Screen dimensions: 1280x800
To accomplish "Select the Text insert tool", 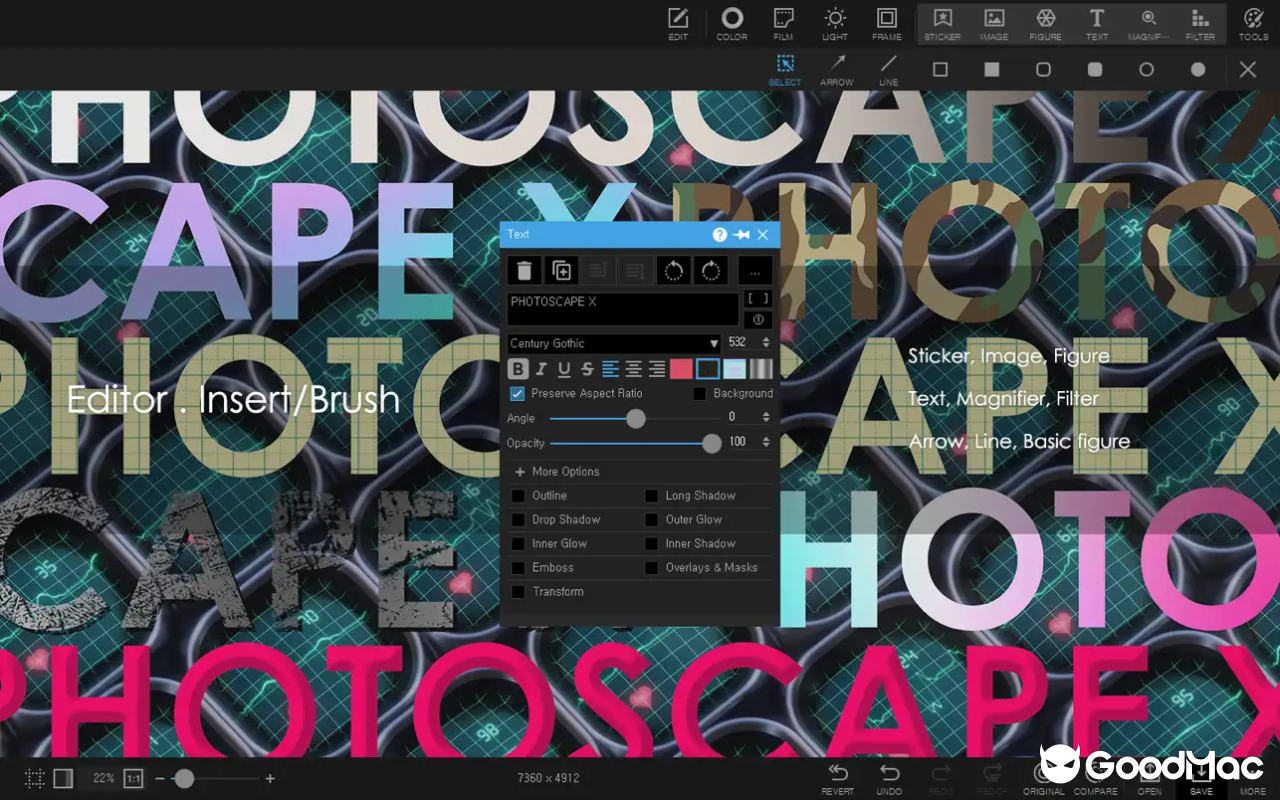I will pyautogui.click(x=1097, y=24).
